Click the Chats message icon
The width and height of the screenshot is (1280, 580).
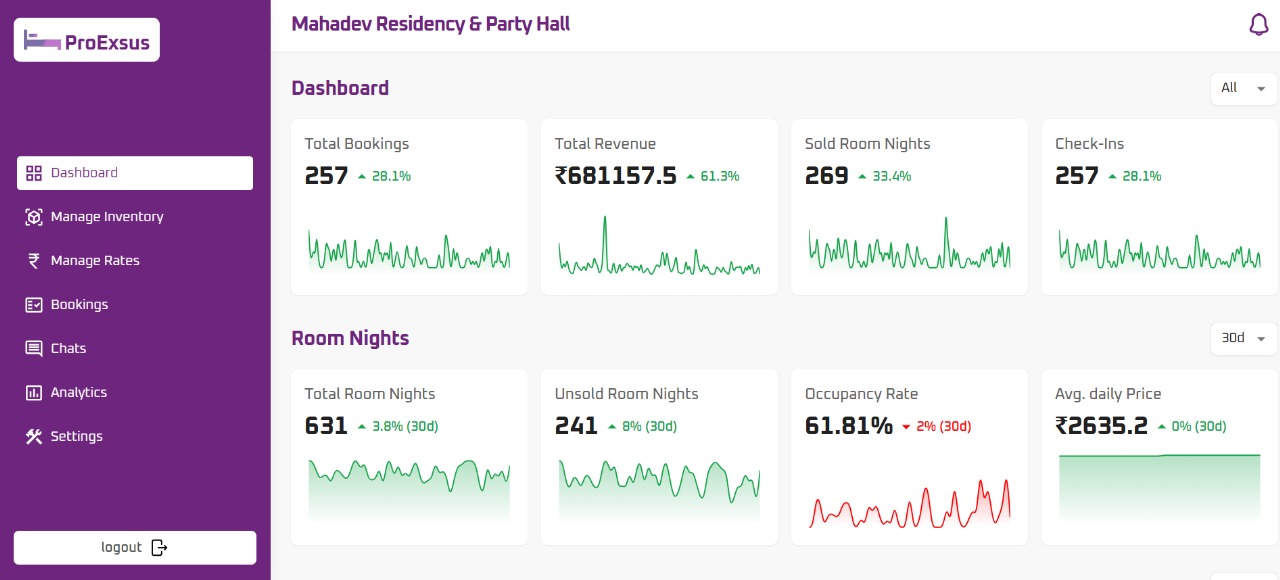(34, 349)
